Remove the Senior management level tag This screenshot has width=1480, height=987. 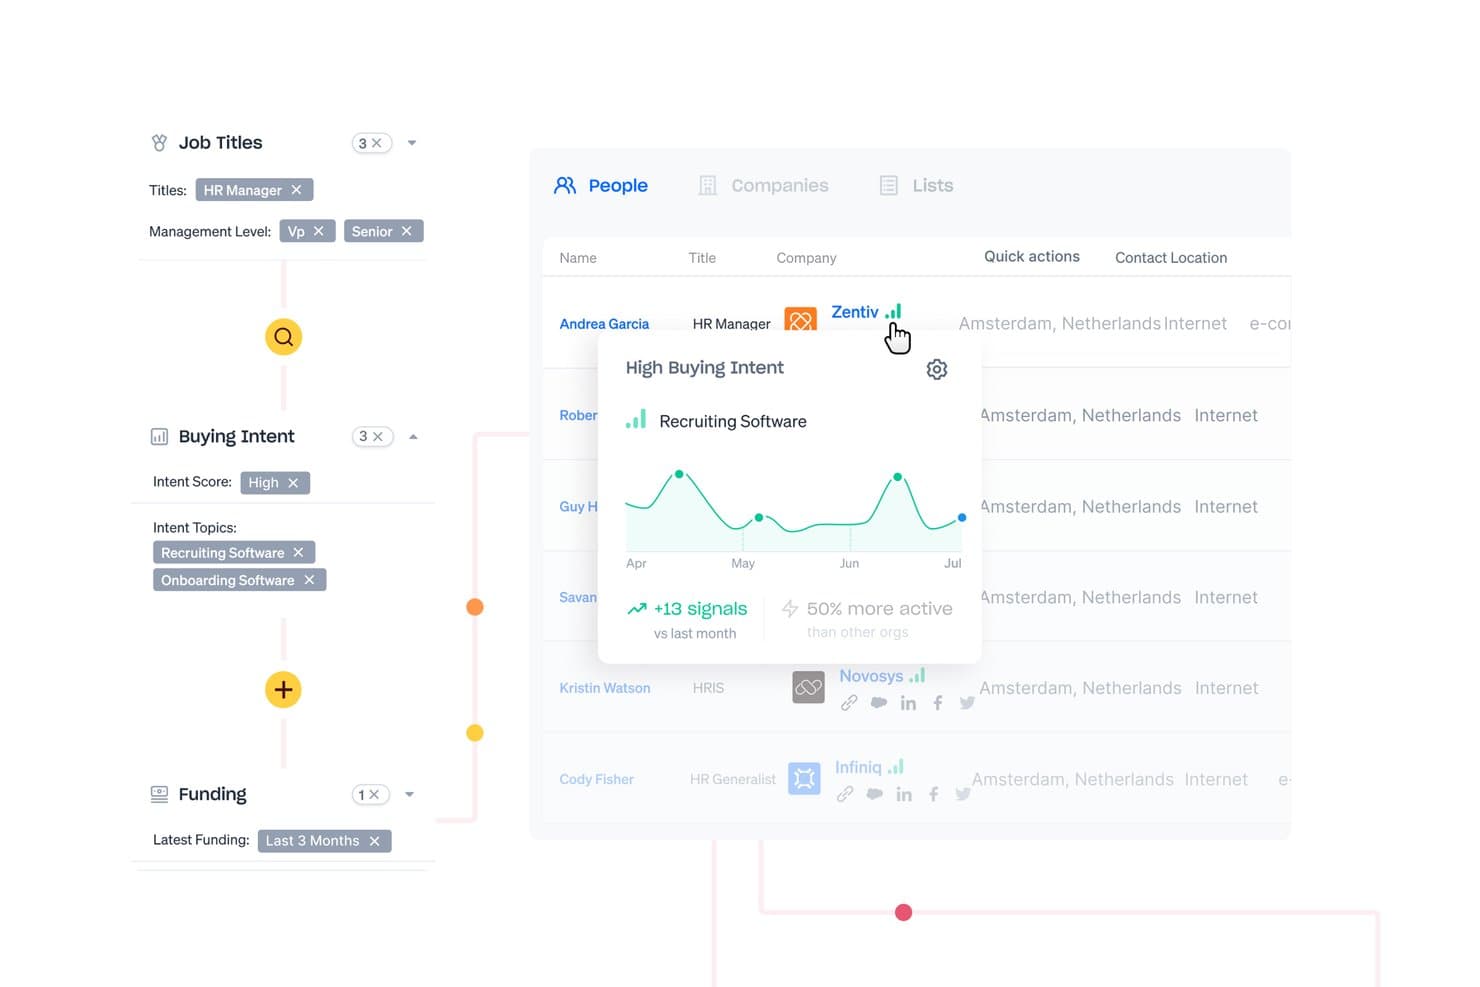(406, 231)
